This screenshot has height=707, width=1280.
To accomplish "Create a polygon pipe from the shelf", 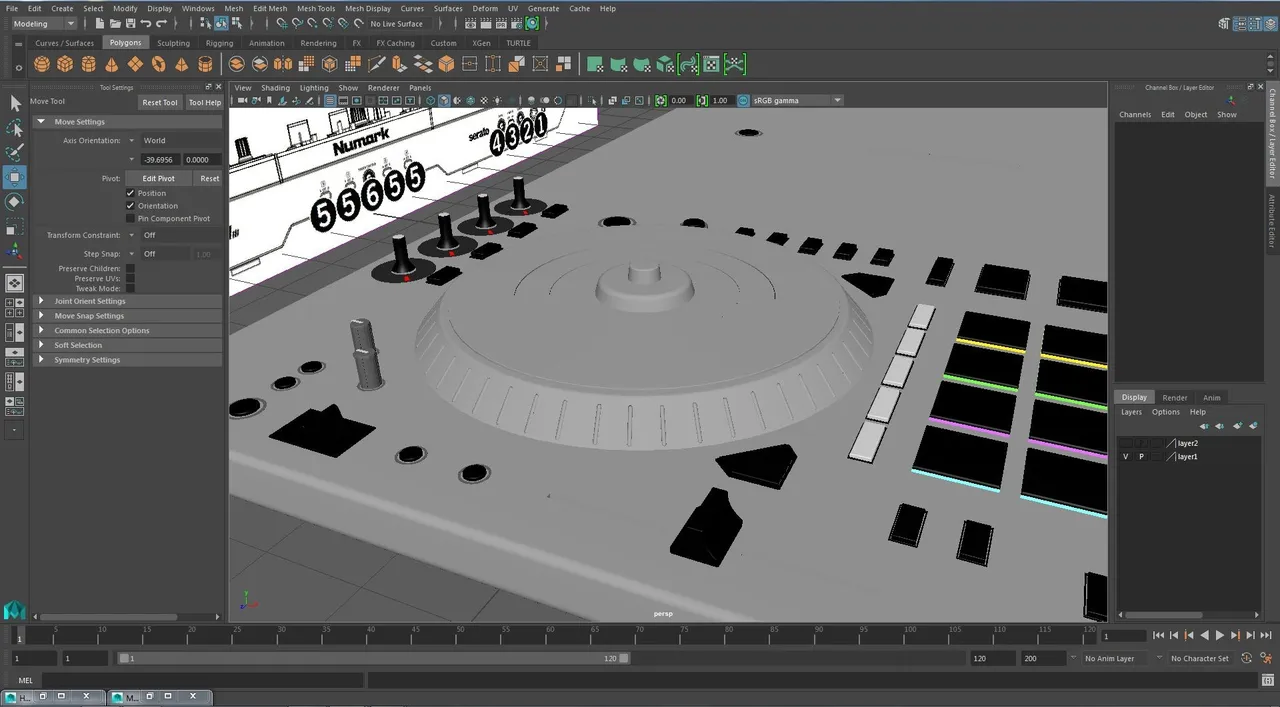I will pos(205,64).
